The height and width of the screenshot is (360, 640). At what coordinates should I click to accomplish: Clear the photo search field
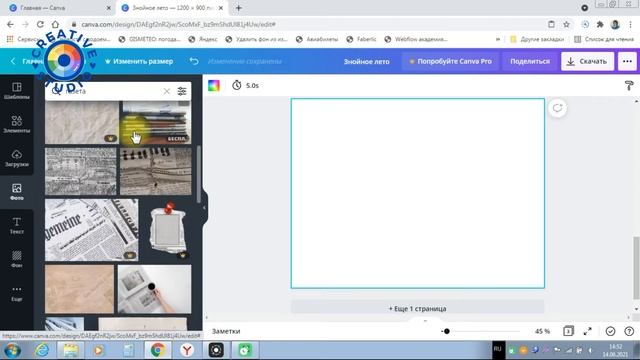[167, 91]
